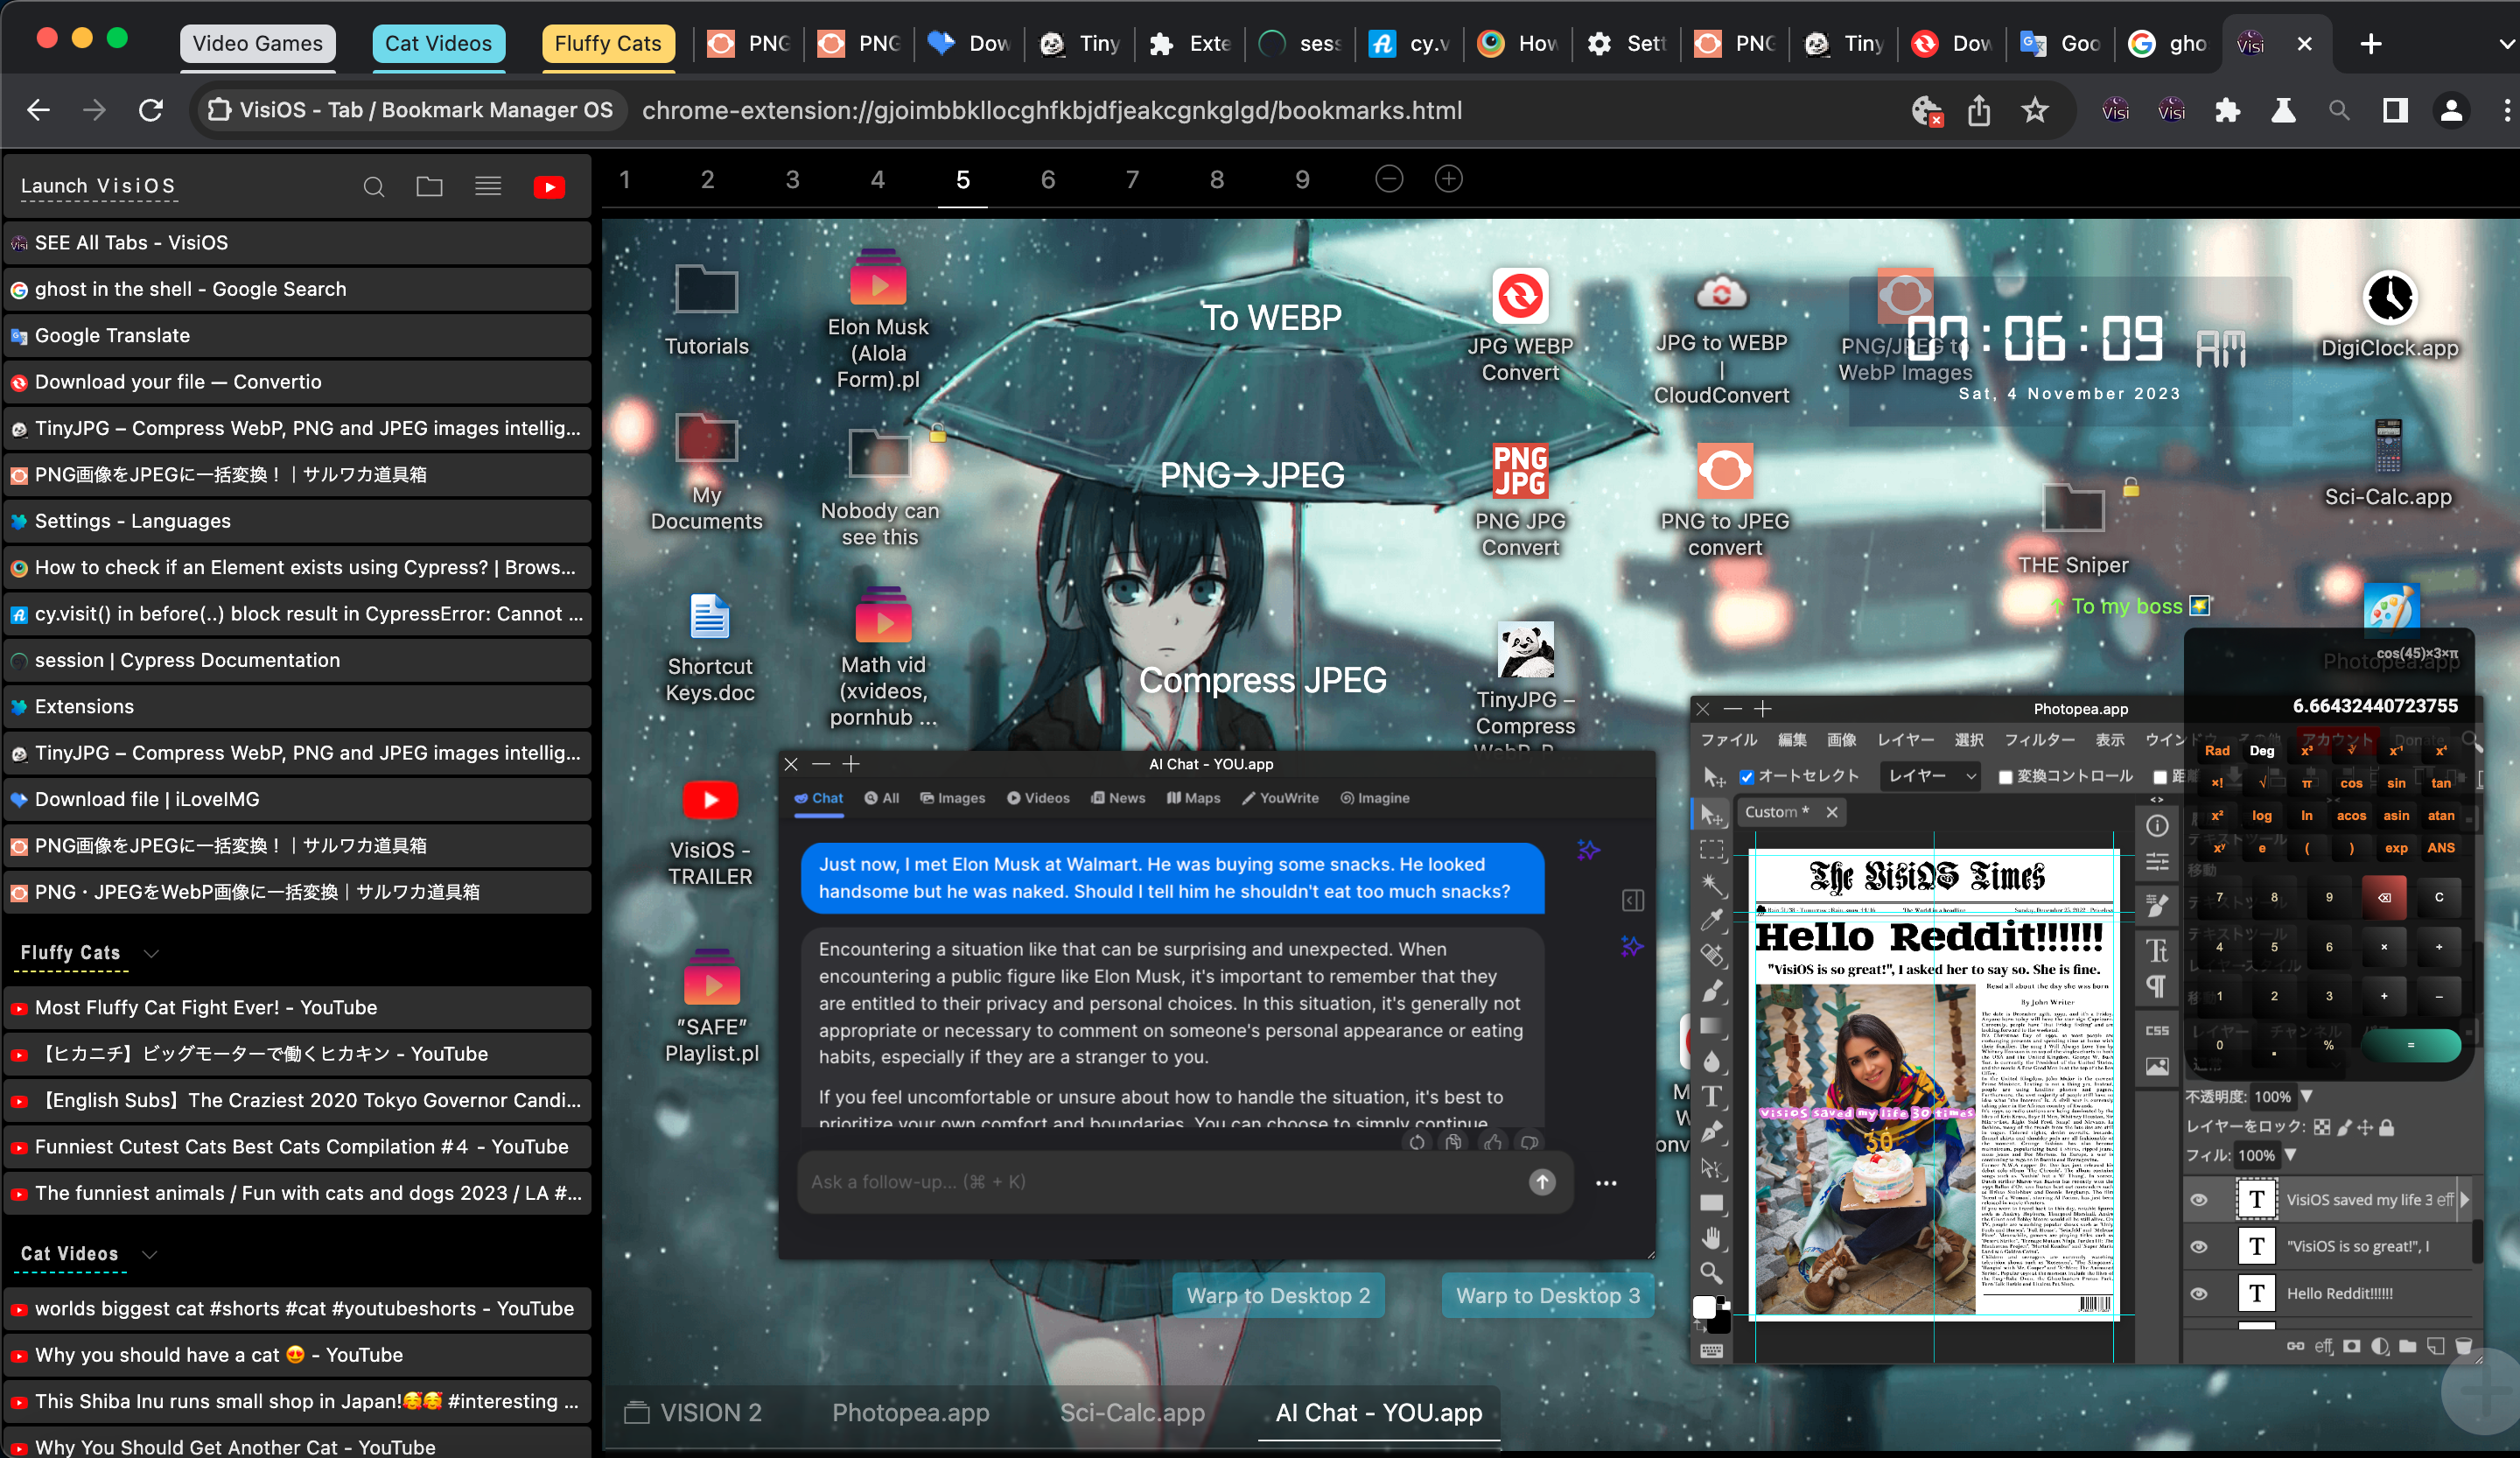The width and height of the screenshot is (2520, 1458).
Task: Select the Rectangle shape tool in Photopea
Action: tap(1712, 1202)
